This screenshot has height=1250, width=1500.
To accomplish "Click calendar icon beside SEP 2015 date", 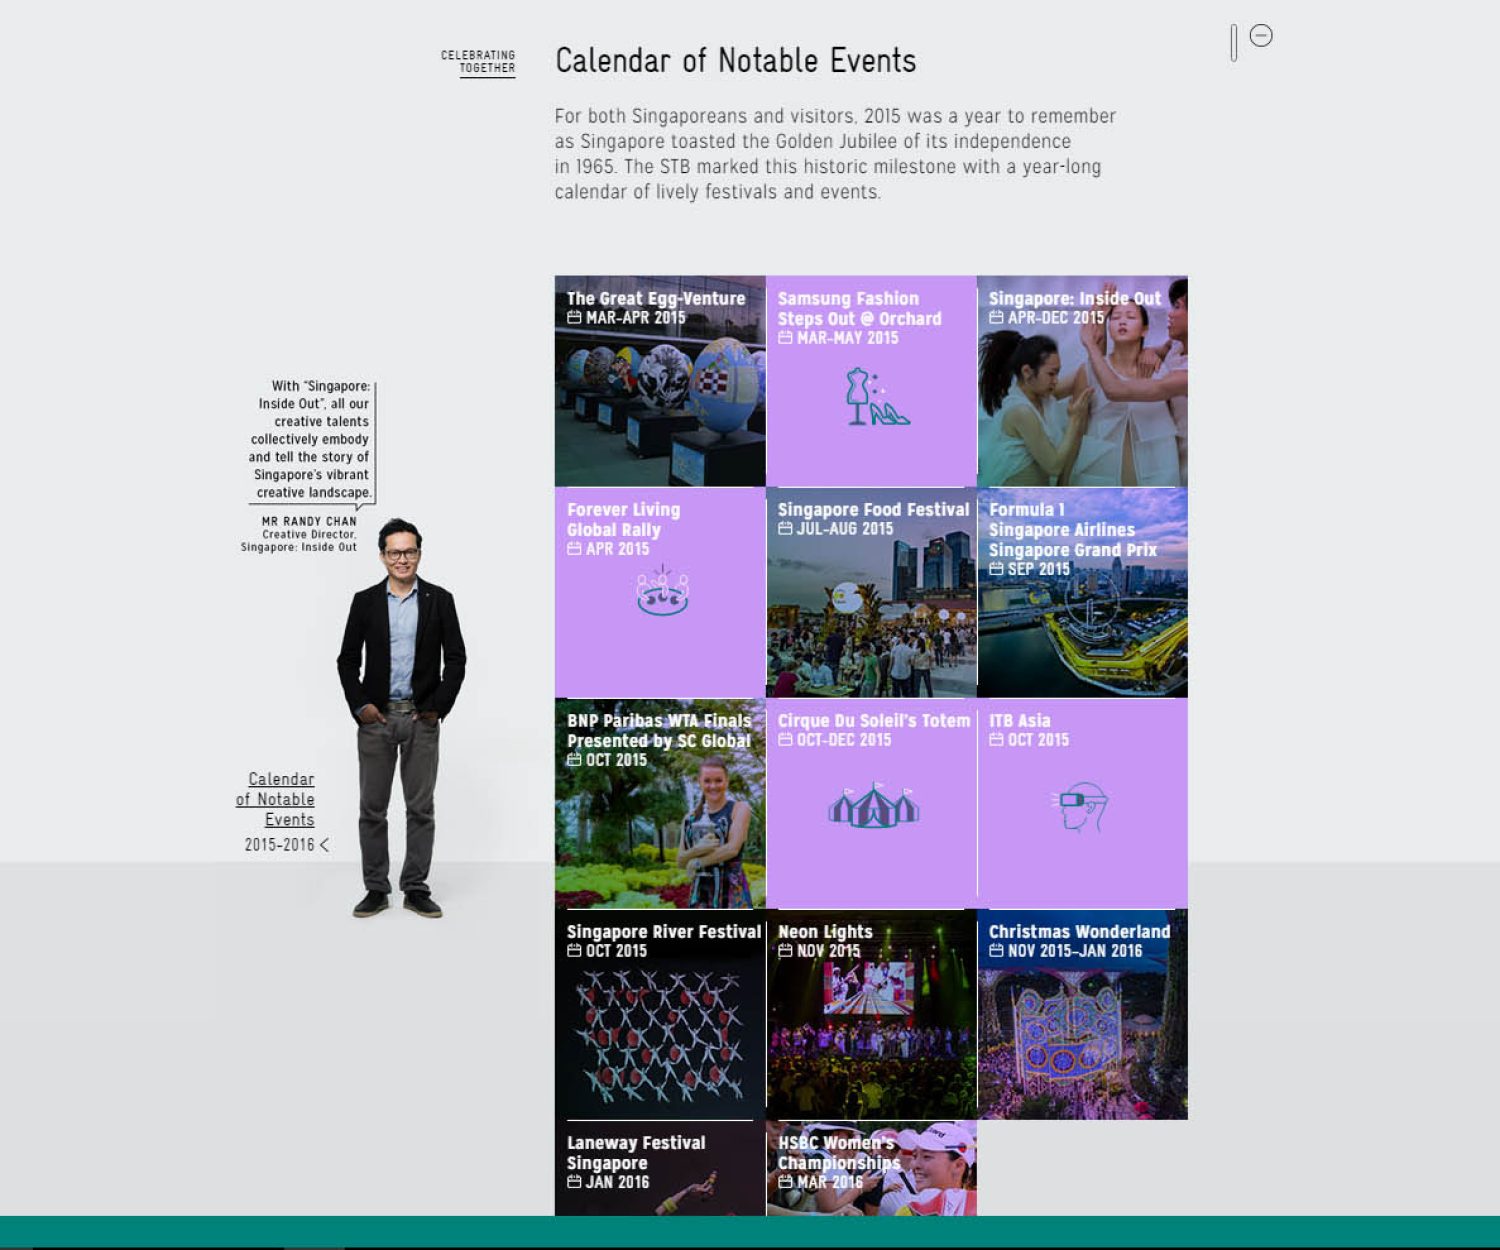I will click(996, 569).
